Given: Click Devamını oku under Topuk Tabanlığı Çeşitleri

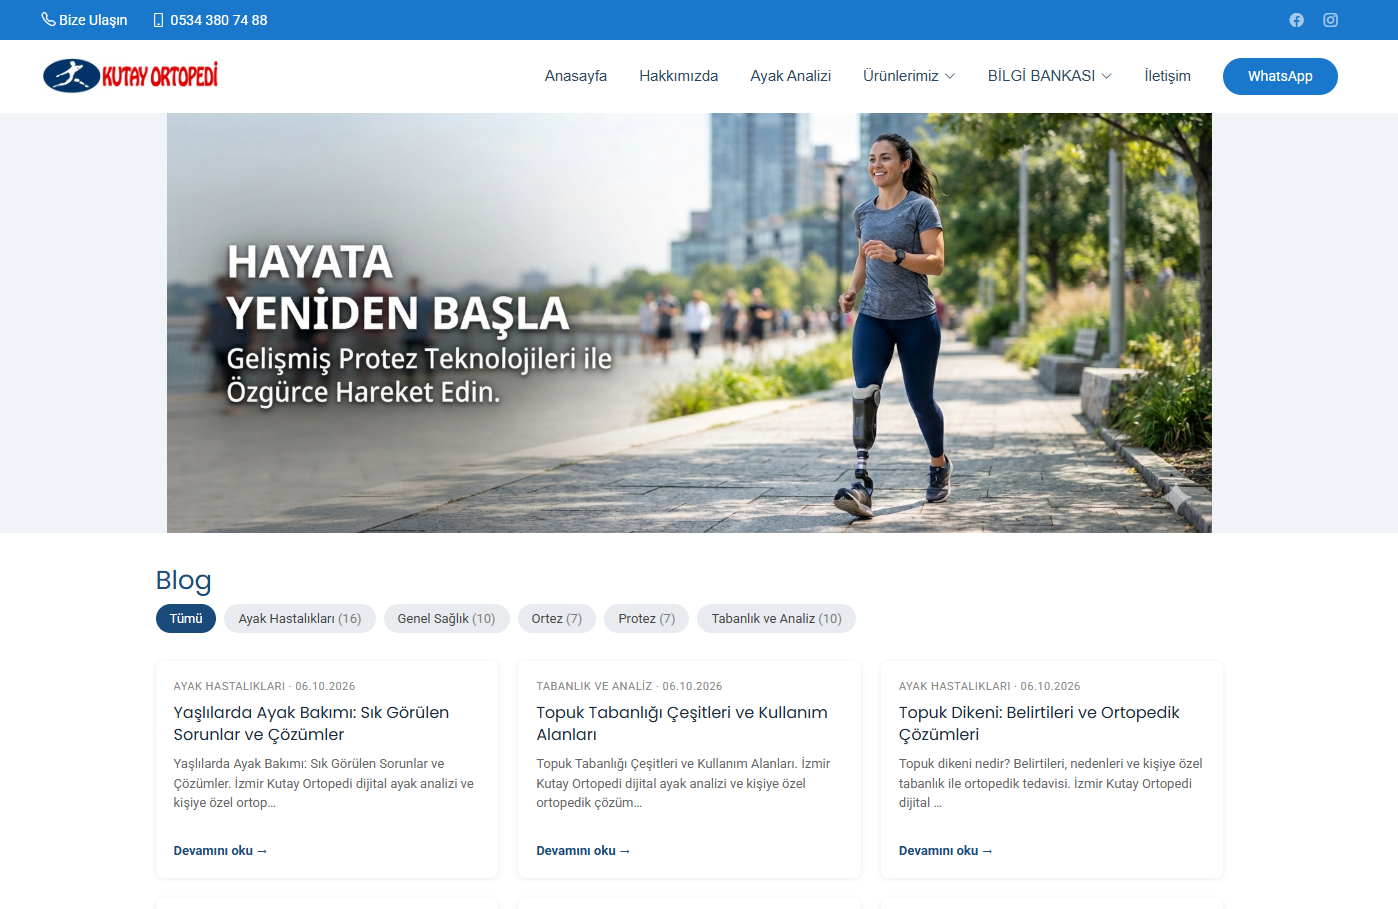Looking at the screenshot, I should coord(583,851).
